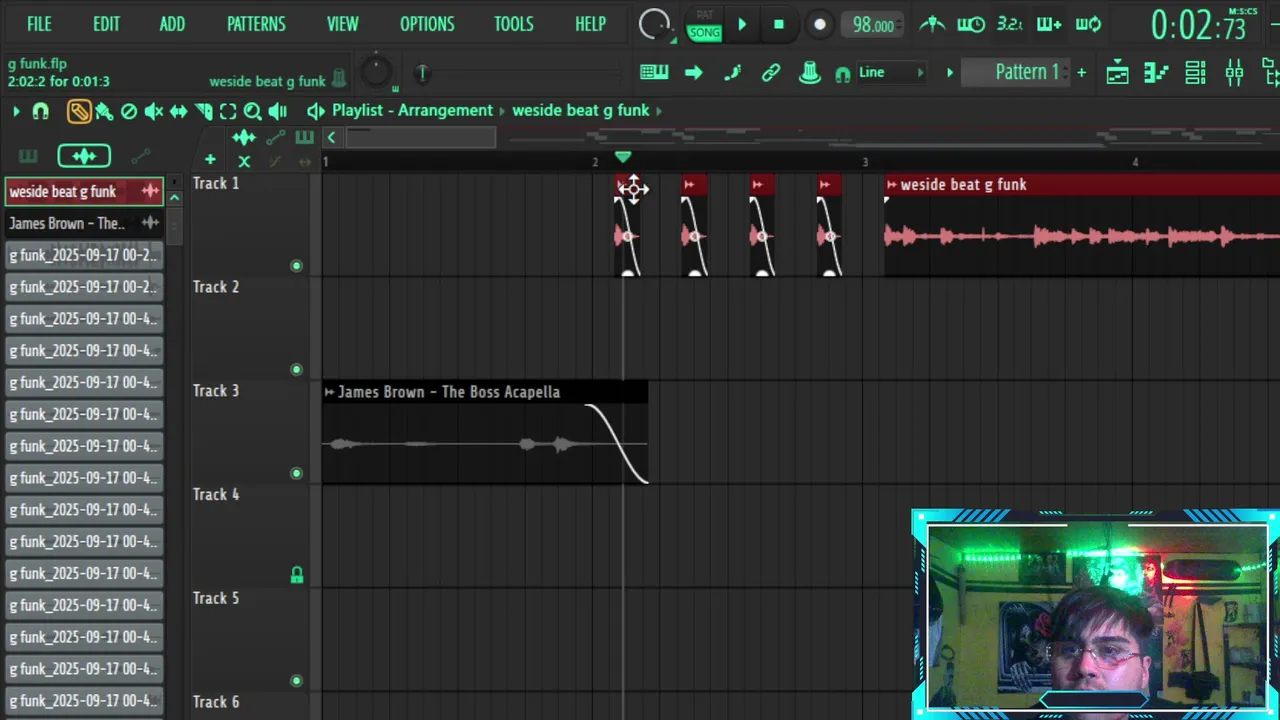The width and height of the screenshot is (1280, 720).
Task: Click the tempo 98.000 field
Action: (873, 26)
